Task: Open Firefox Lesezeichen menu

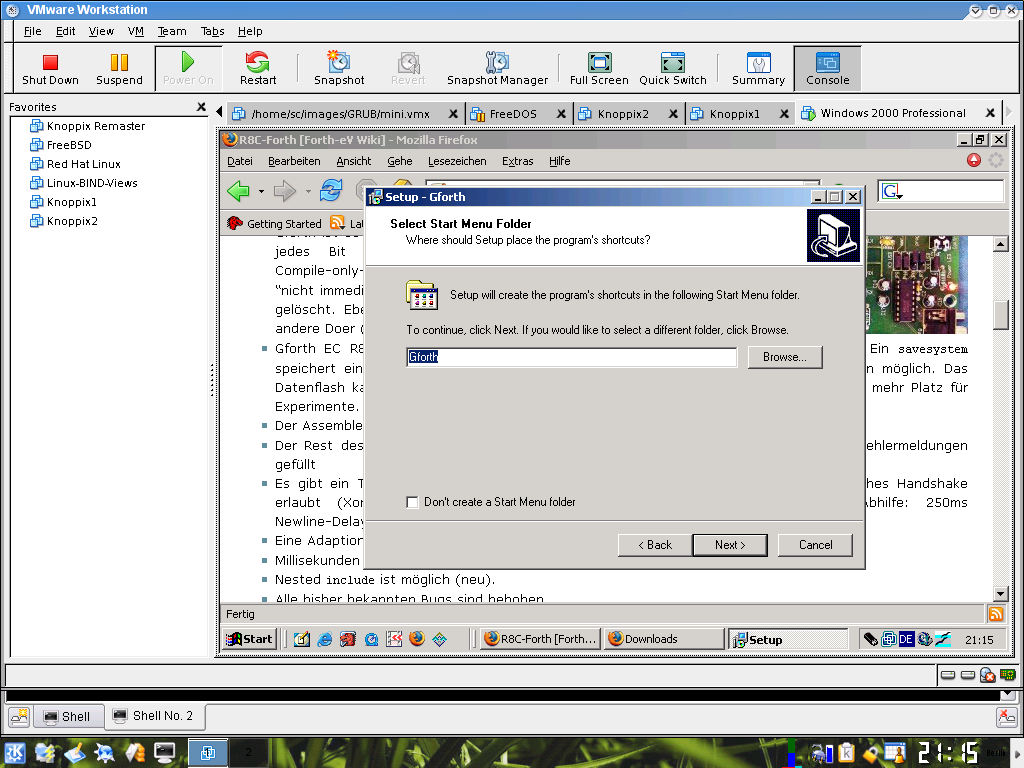Action: coord(457,161)
